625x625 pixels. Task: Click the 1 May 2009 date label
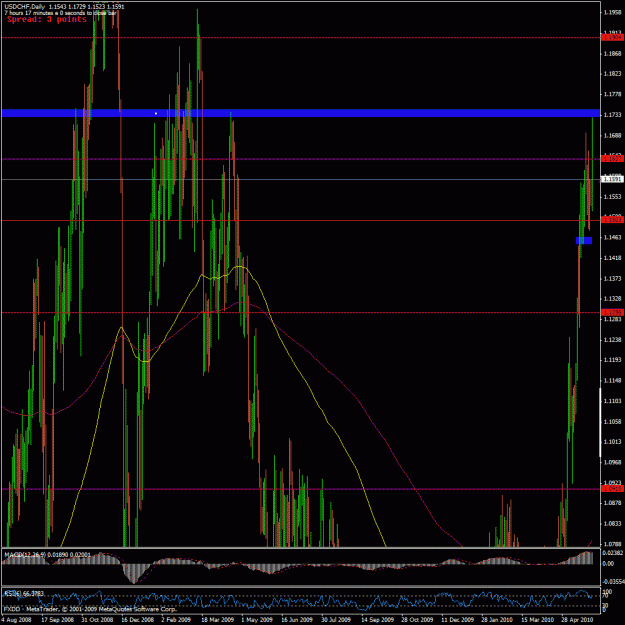256,620
